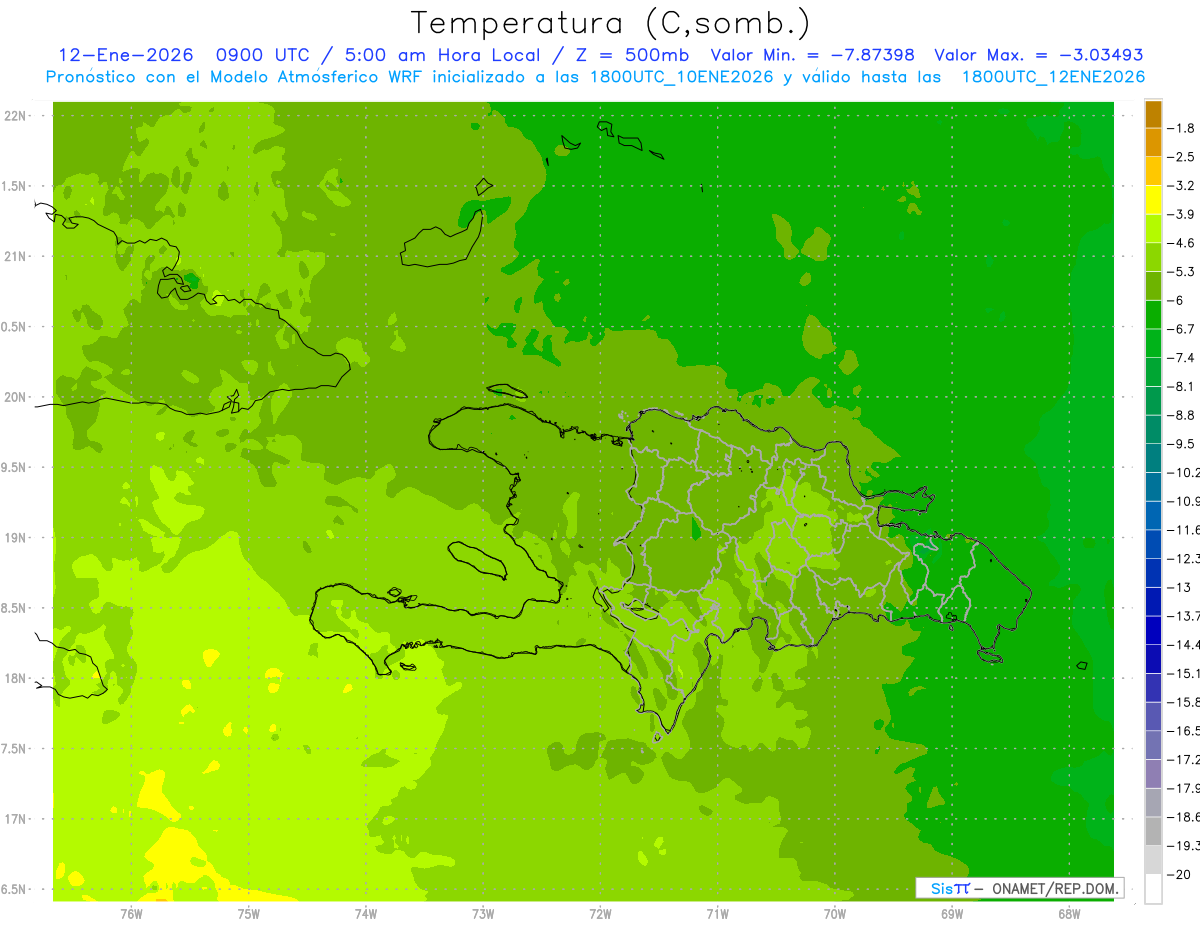Click the 'Valor Max. = -3.03493' text
1200x927 pixels.
[x=1039, y=55]
